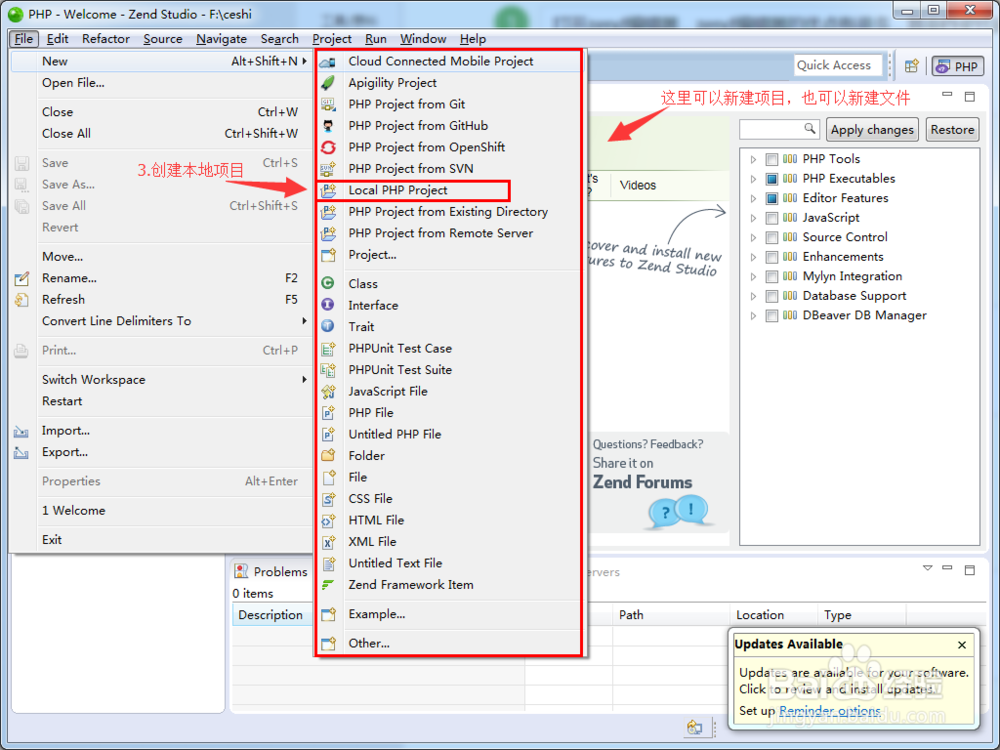Click the Apigility Project feather icon
The height and width of the screenshot is (750, 1000).
pos(328,83)
